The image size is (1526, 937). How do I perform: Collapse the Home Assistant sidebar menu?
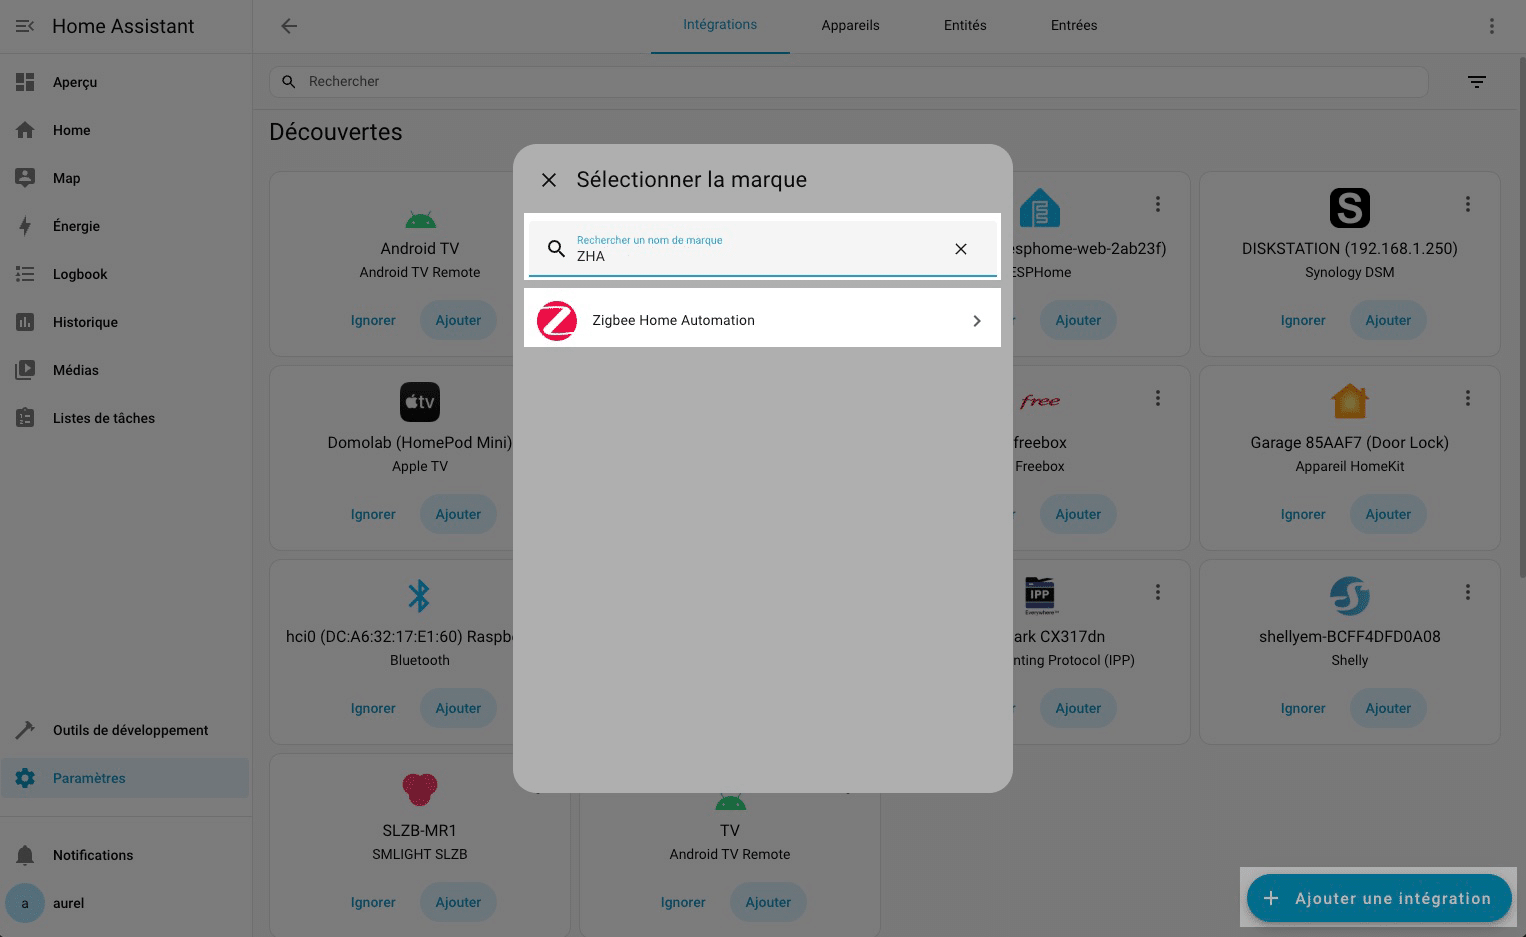[25, 26]
